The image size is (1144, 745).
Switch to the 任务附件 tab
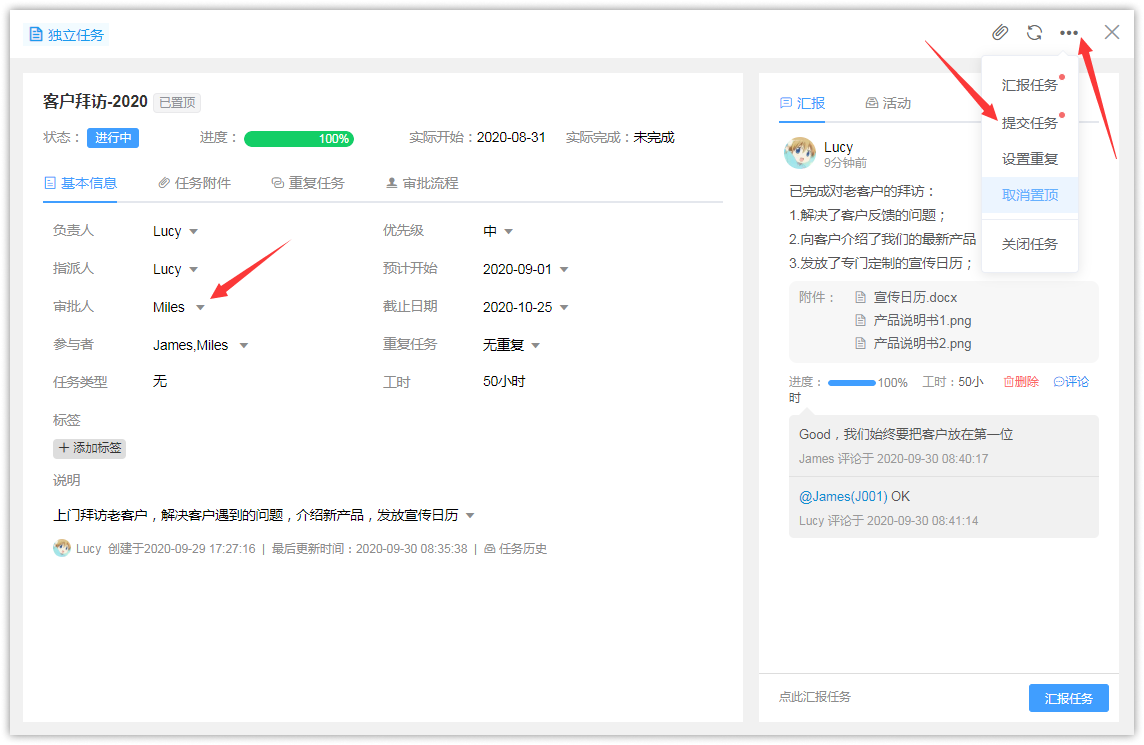[195, 183]
